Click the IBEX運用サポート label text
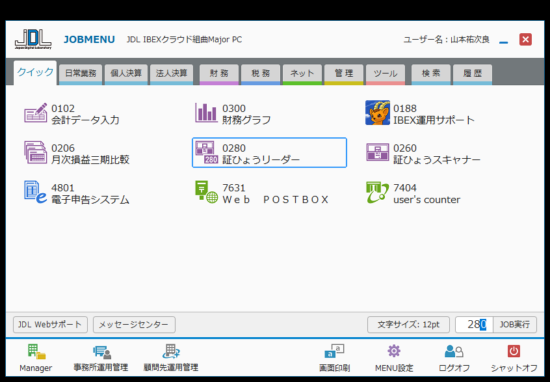The width and height of the screenshot is (550, 382). coord(434,120)
